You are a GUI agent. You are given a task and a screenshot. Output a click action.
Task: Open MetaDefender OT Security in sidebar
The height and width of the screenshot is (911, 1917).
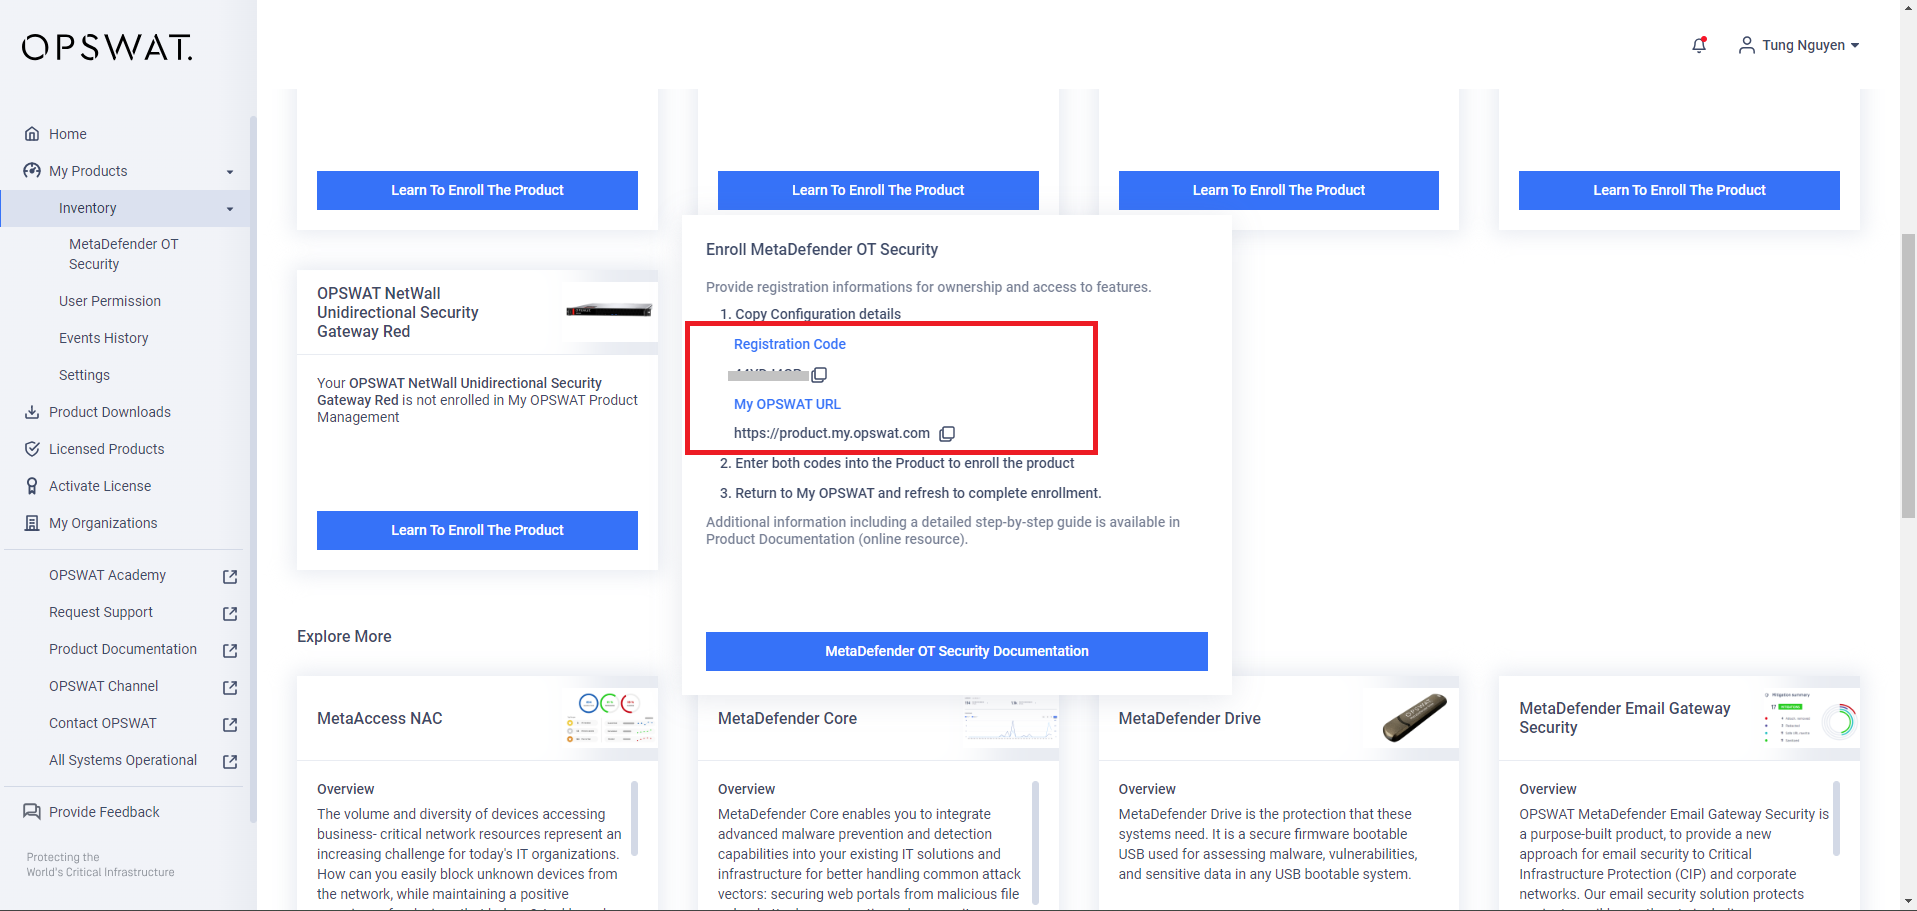point(123,254)
